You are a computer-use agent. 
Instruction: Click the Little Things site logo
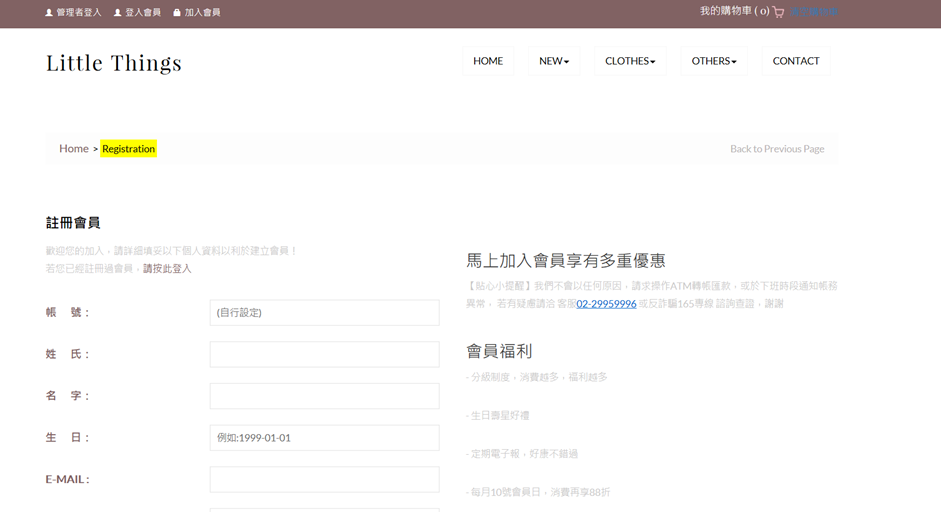(x=114, y=63)
